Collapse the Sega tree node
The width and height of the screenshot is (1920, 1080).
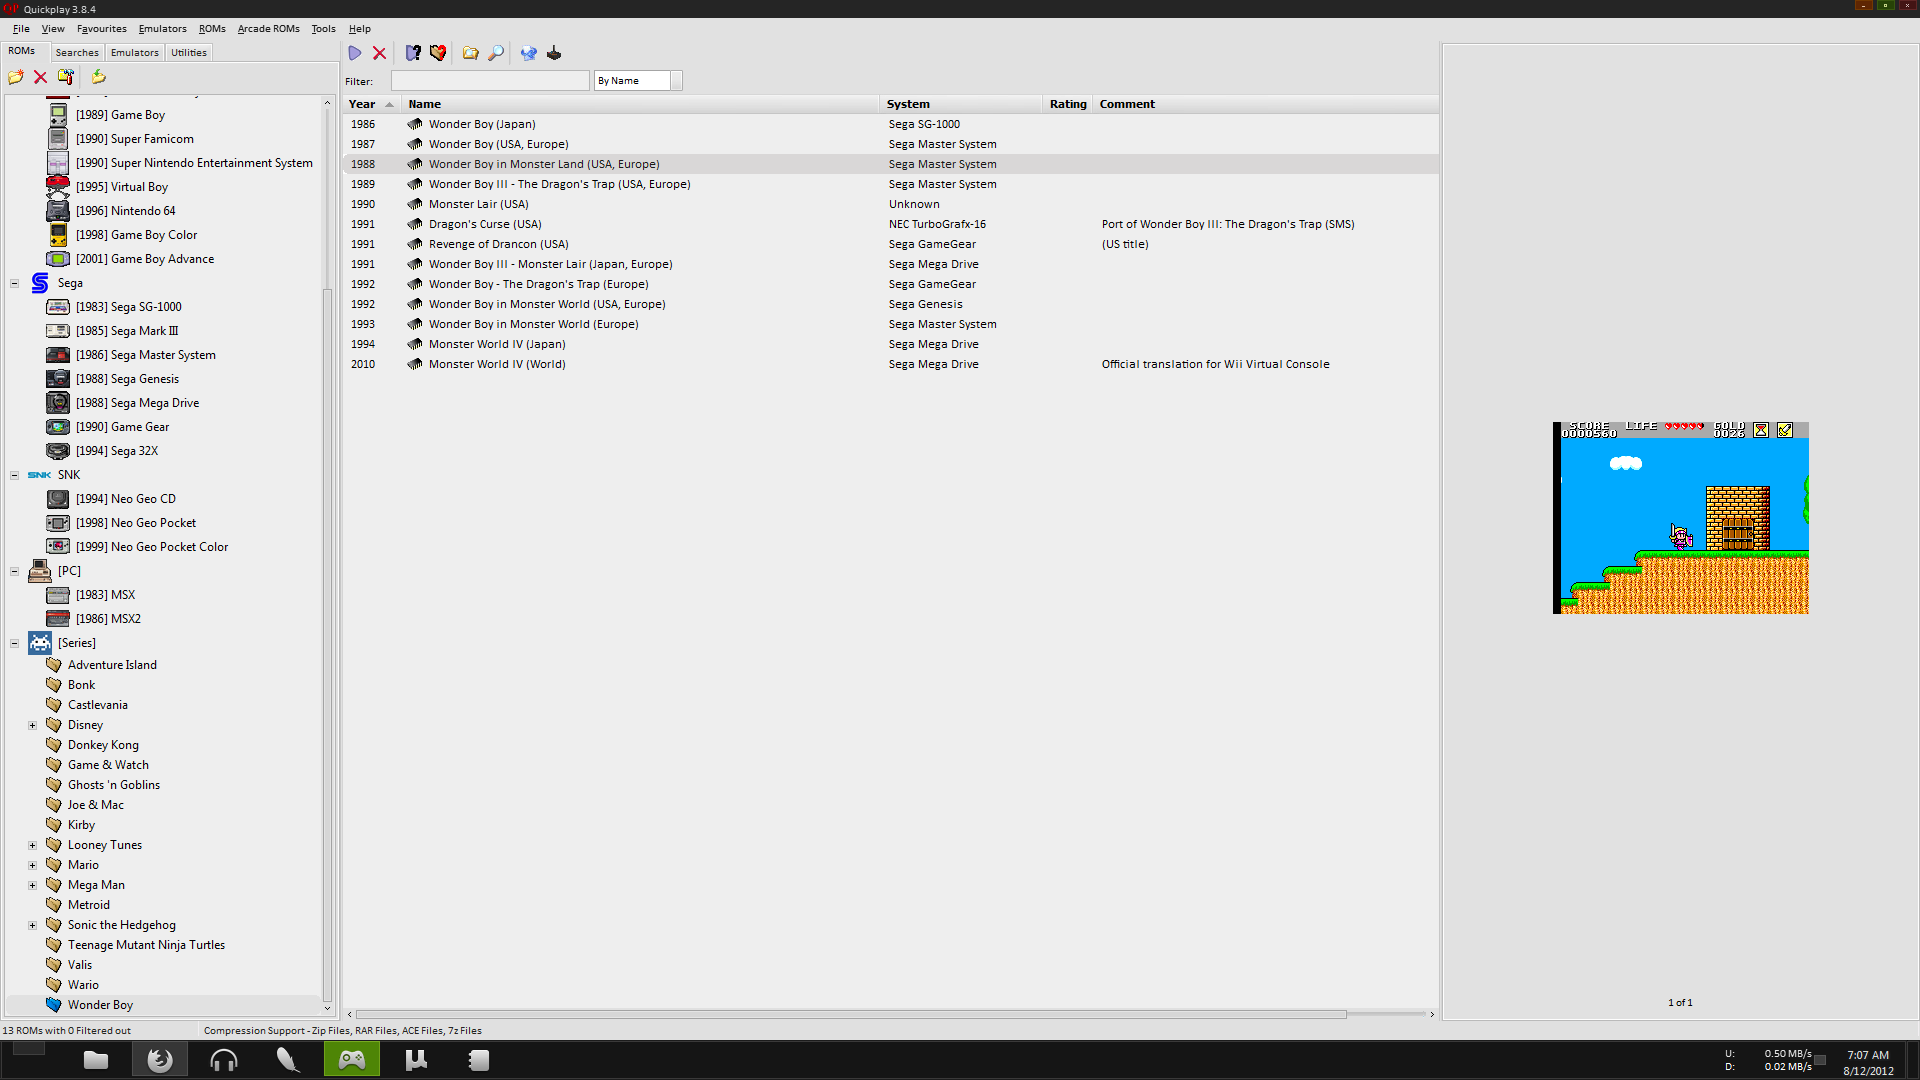[x=15, y=283]
